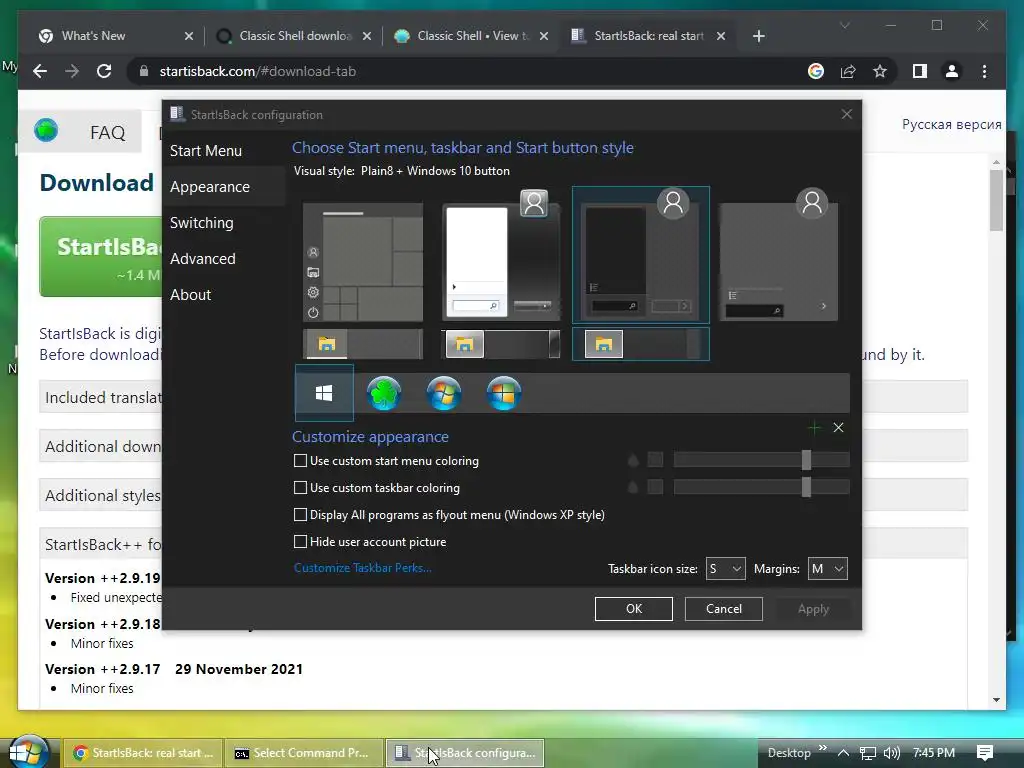
Task: Open the Taskbar icon size dropdown
Action: [x=726, y=569]
